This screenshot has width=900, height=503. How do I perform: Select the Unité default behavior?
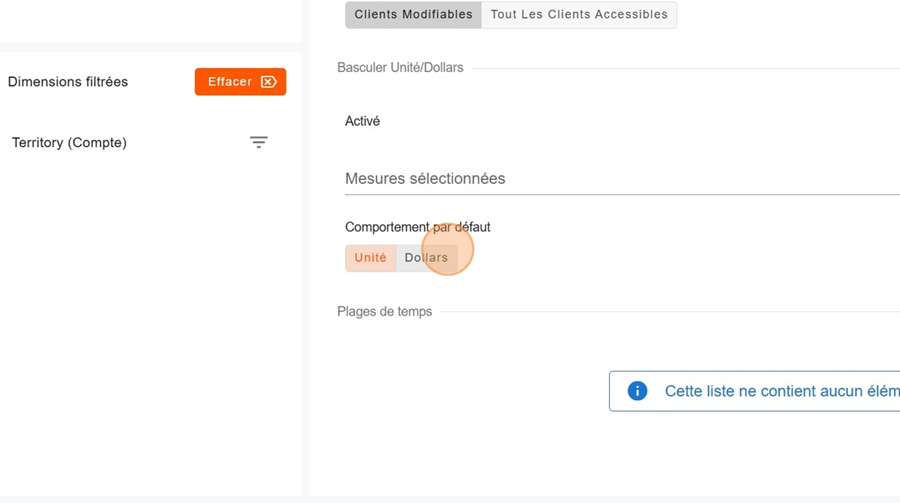tap(370, 258)
